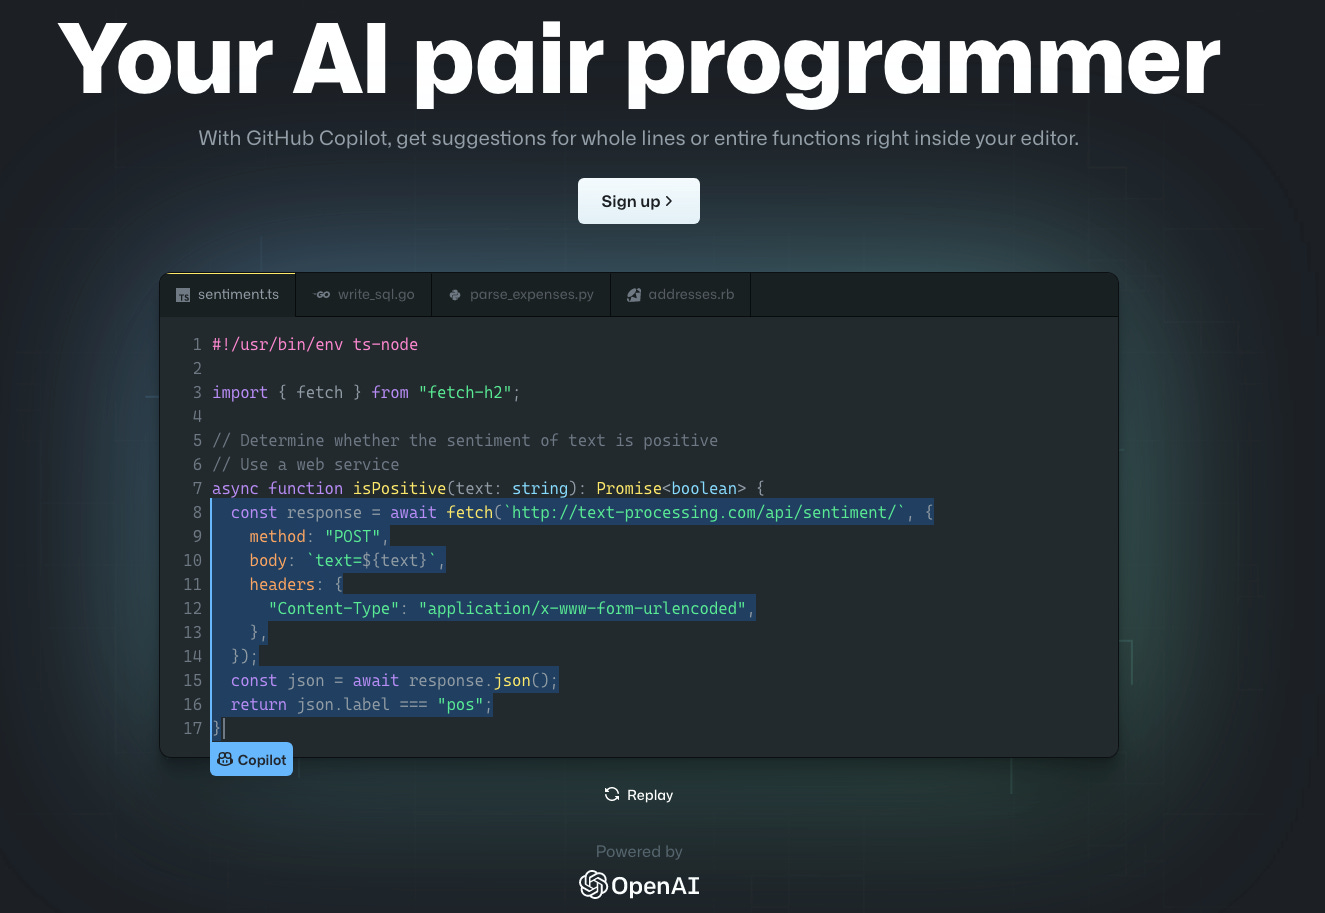Click the Sign up button
Viewport: 1325px width, 913px height.
(x=638, y=201)
